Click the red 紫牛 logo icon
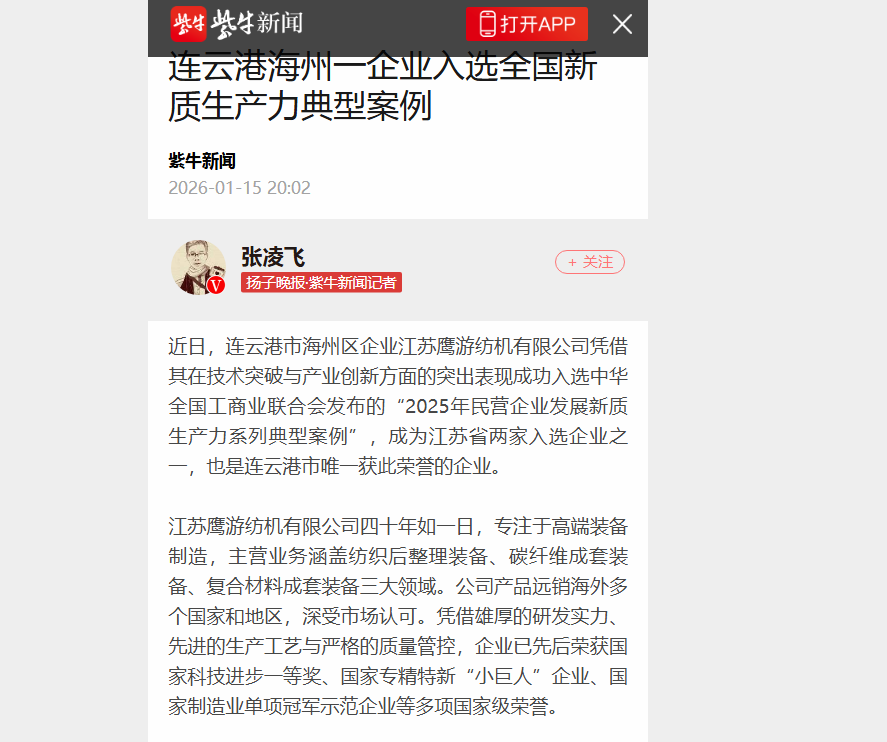 coord(188,24)
